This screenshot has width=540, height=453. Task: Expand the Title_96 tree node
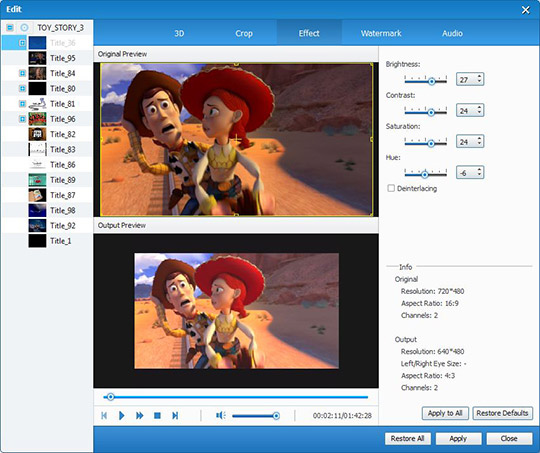tap(22, 119)
